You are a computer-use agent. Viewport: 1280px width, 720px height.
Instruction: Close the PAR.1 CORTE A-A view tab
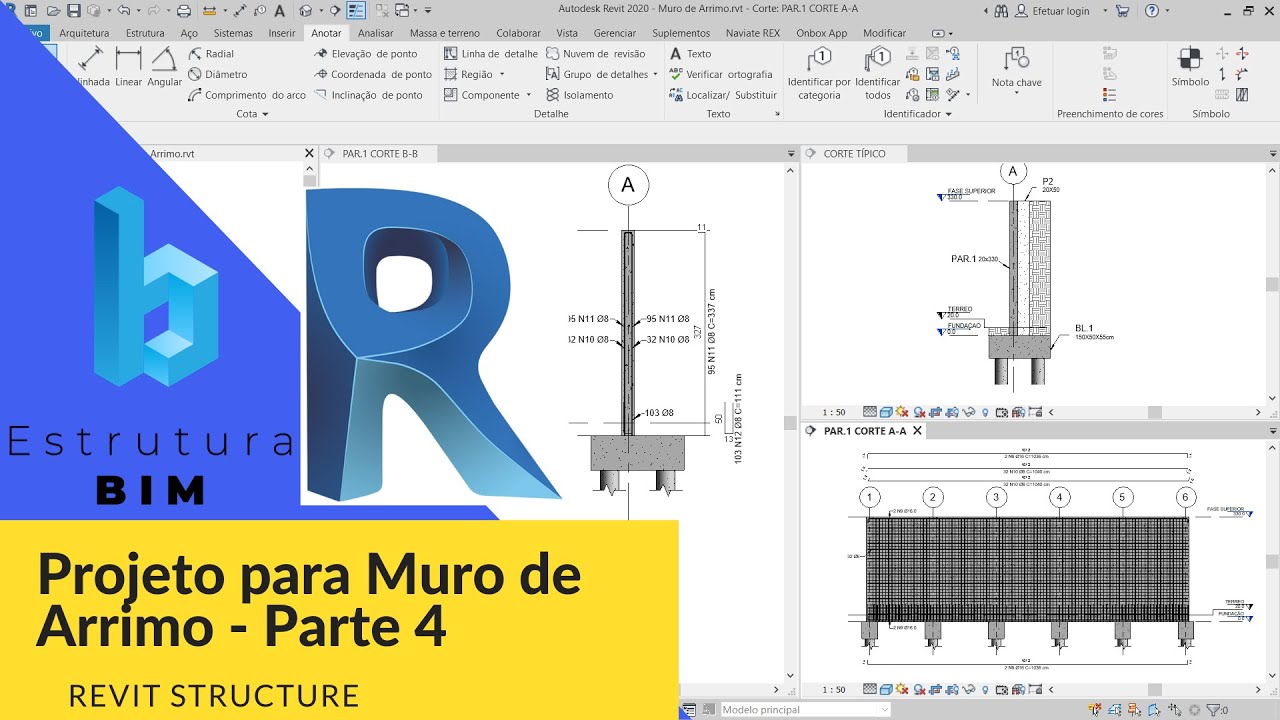pyautogui.click(x=917, y=431)
